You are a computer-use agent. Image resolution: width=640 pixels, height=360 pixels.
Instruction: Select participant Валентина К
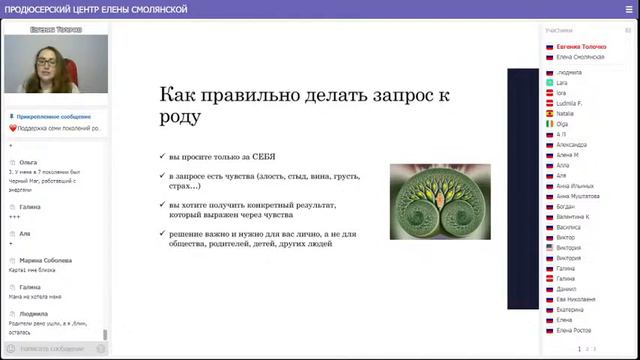573,217
